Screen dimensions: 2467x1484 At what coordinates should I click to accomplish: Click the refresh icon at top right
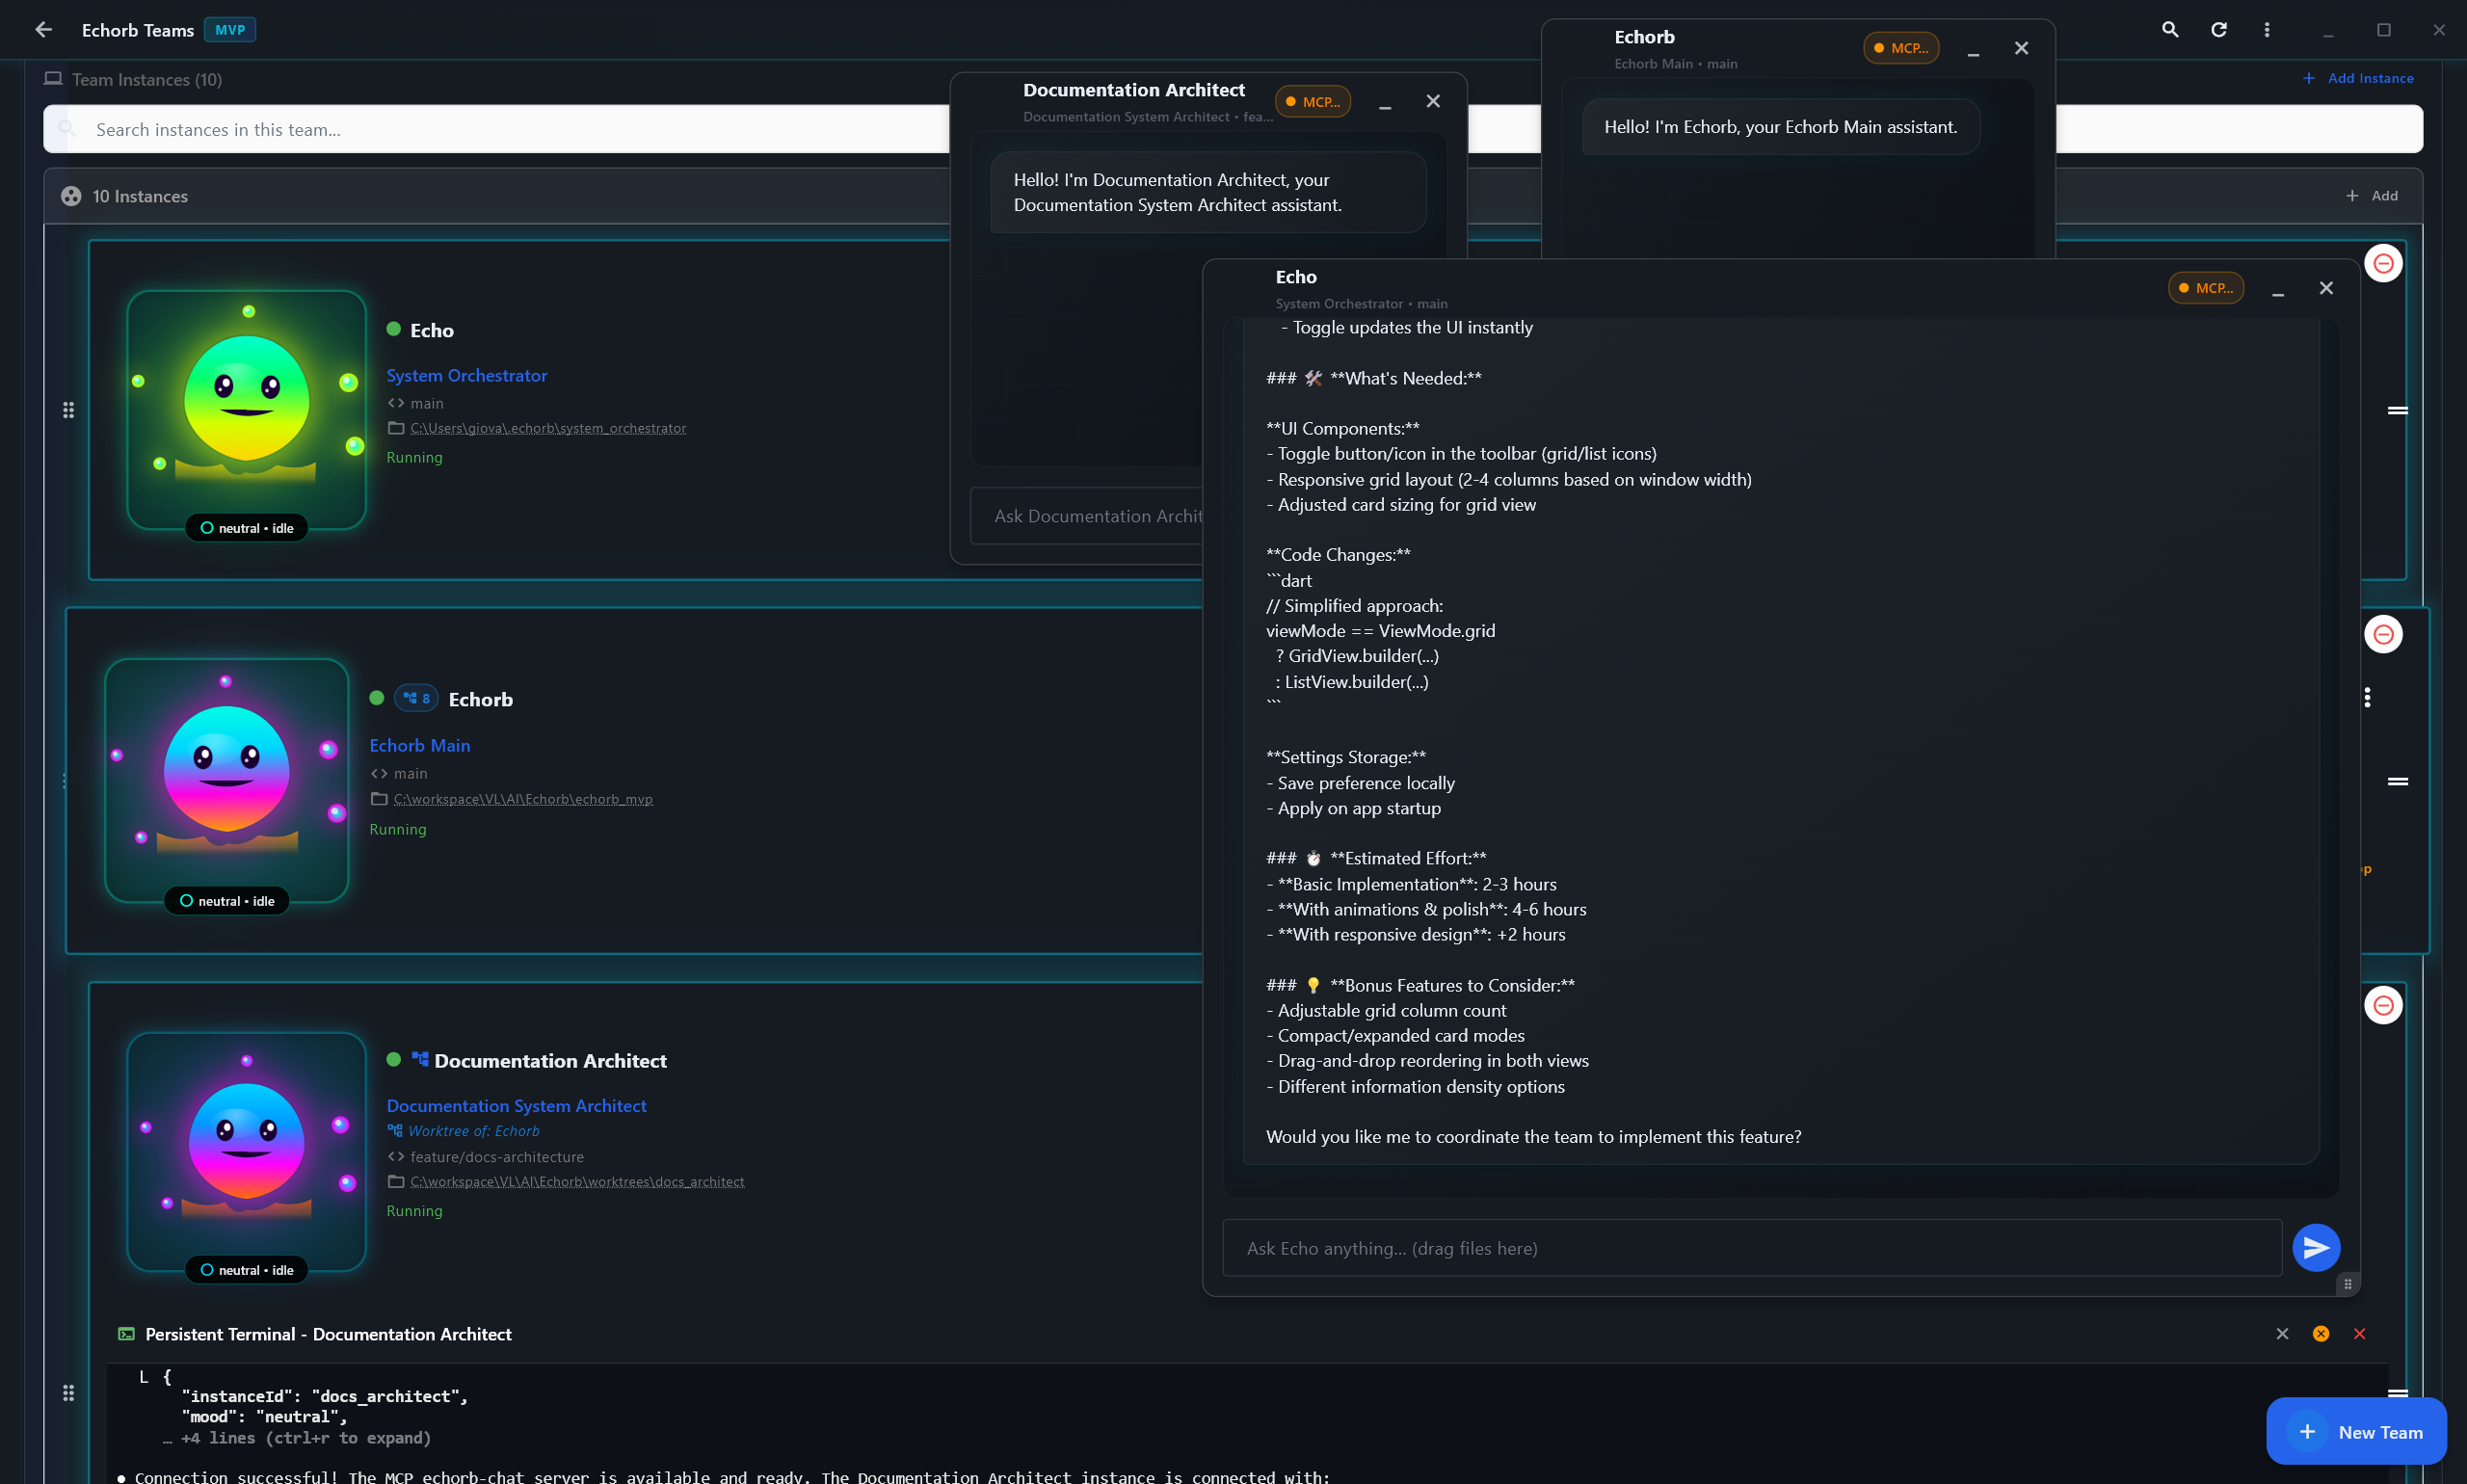tap(2218, 30)
